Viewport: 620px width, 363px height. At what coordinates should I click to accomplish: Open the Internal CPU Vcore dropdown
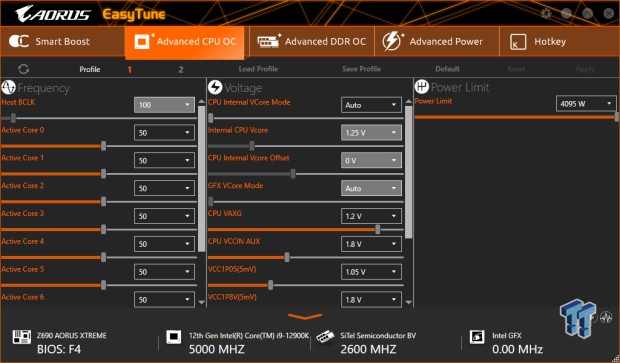pos(371,132)
